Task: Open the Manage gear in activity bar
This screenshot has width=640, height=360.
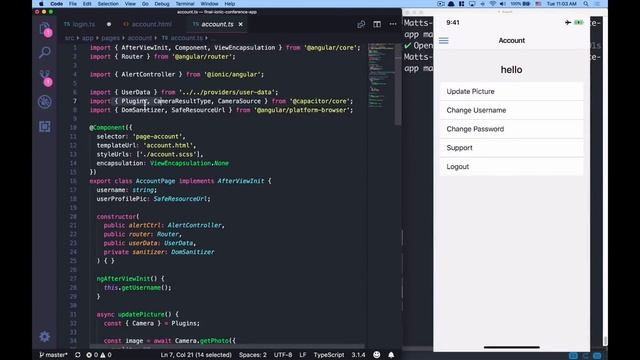Action: pos(45,336)
